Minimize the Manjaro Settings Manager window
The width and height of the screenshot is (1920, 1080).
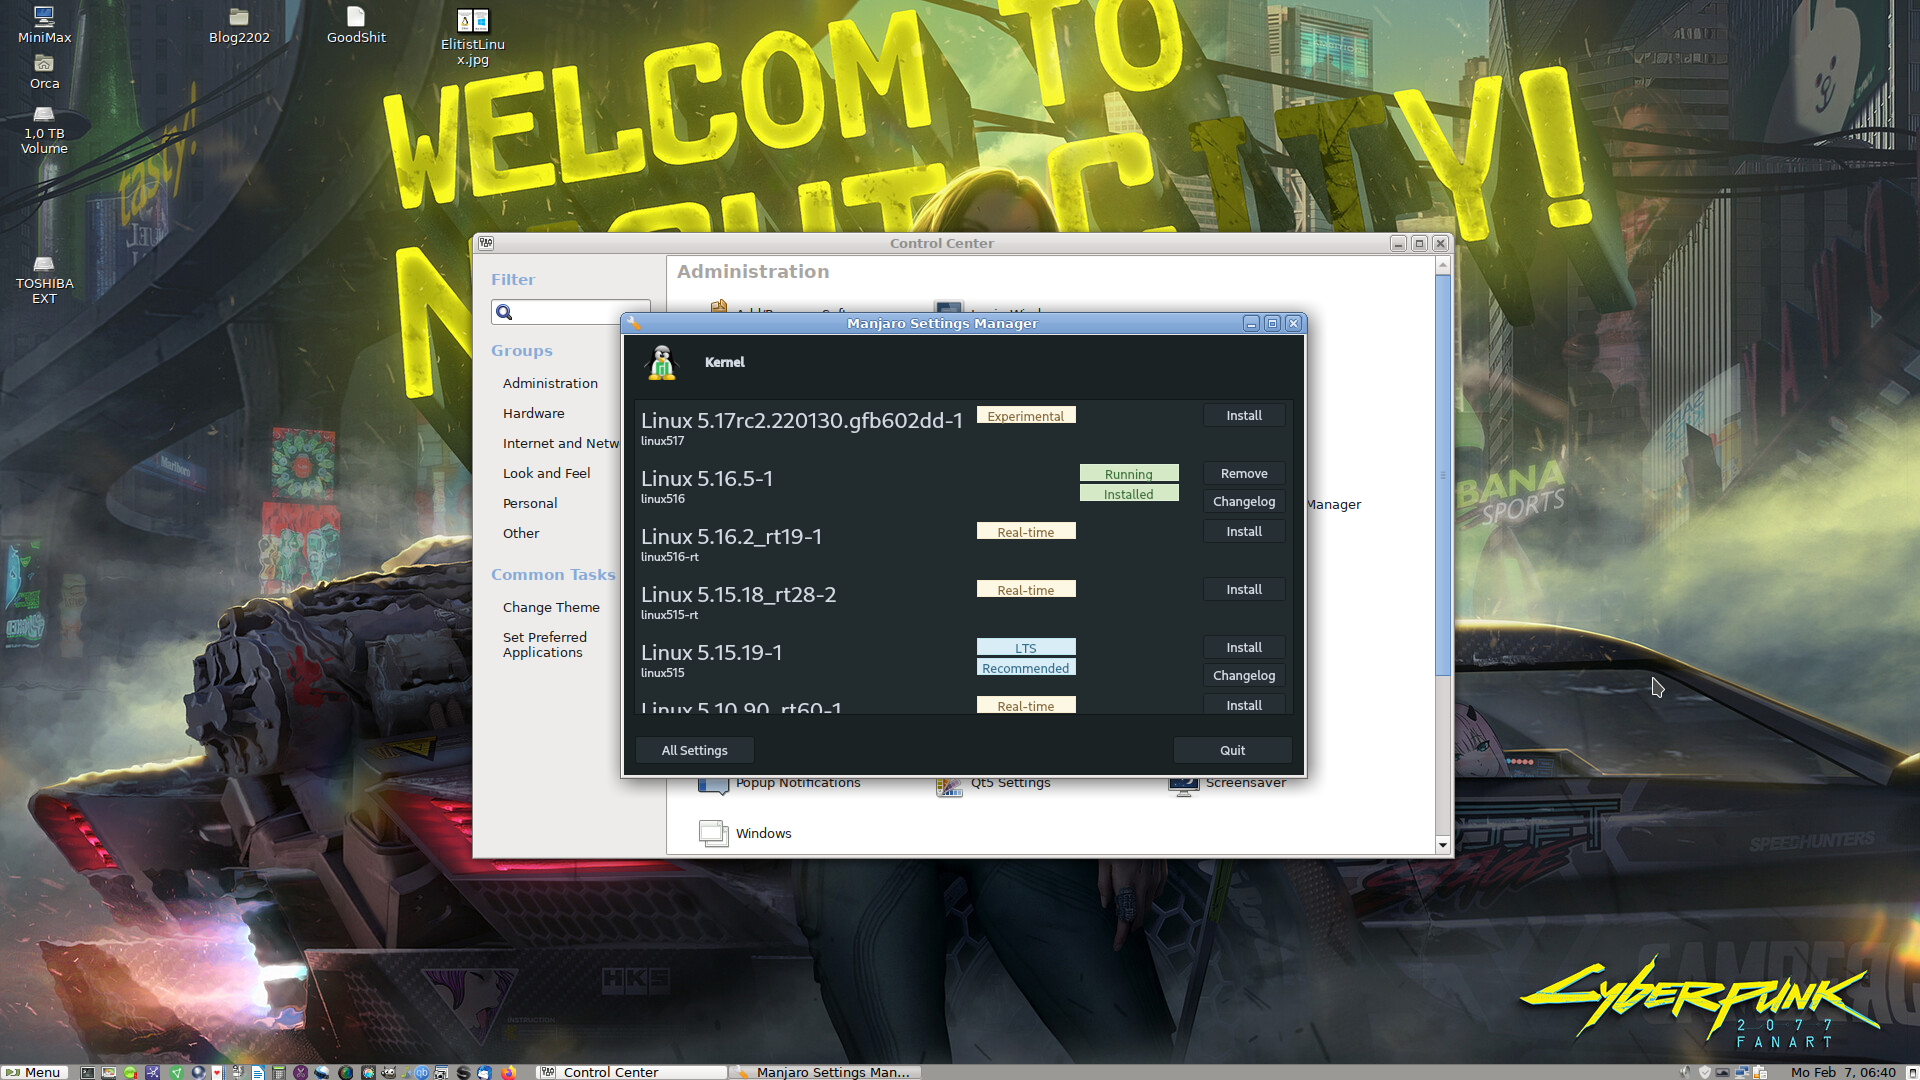pos(1251,323)
